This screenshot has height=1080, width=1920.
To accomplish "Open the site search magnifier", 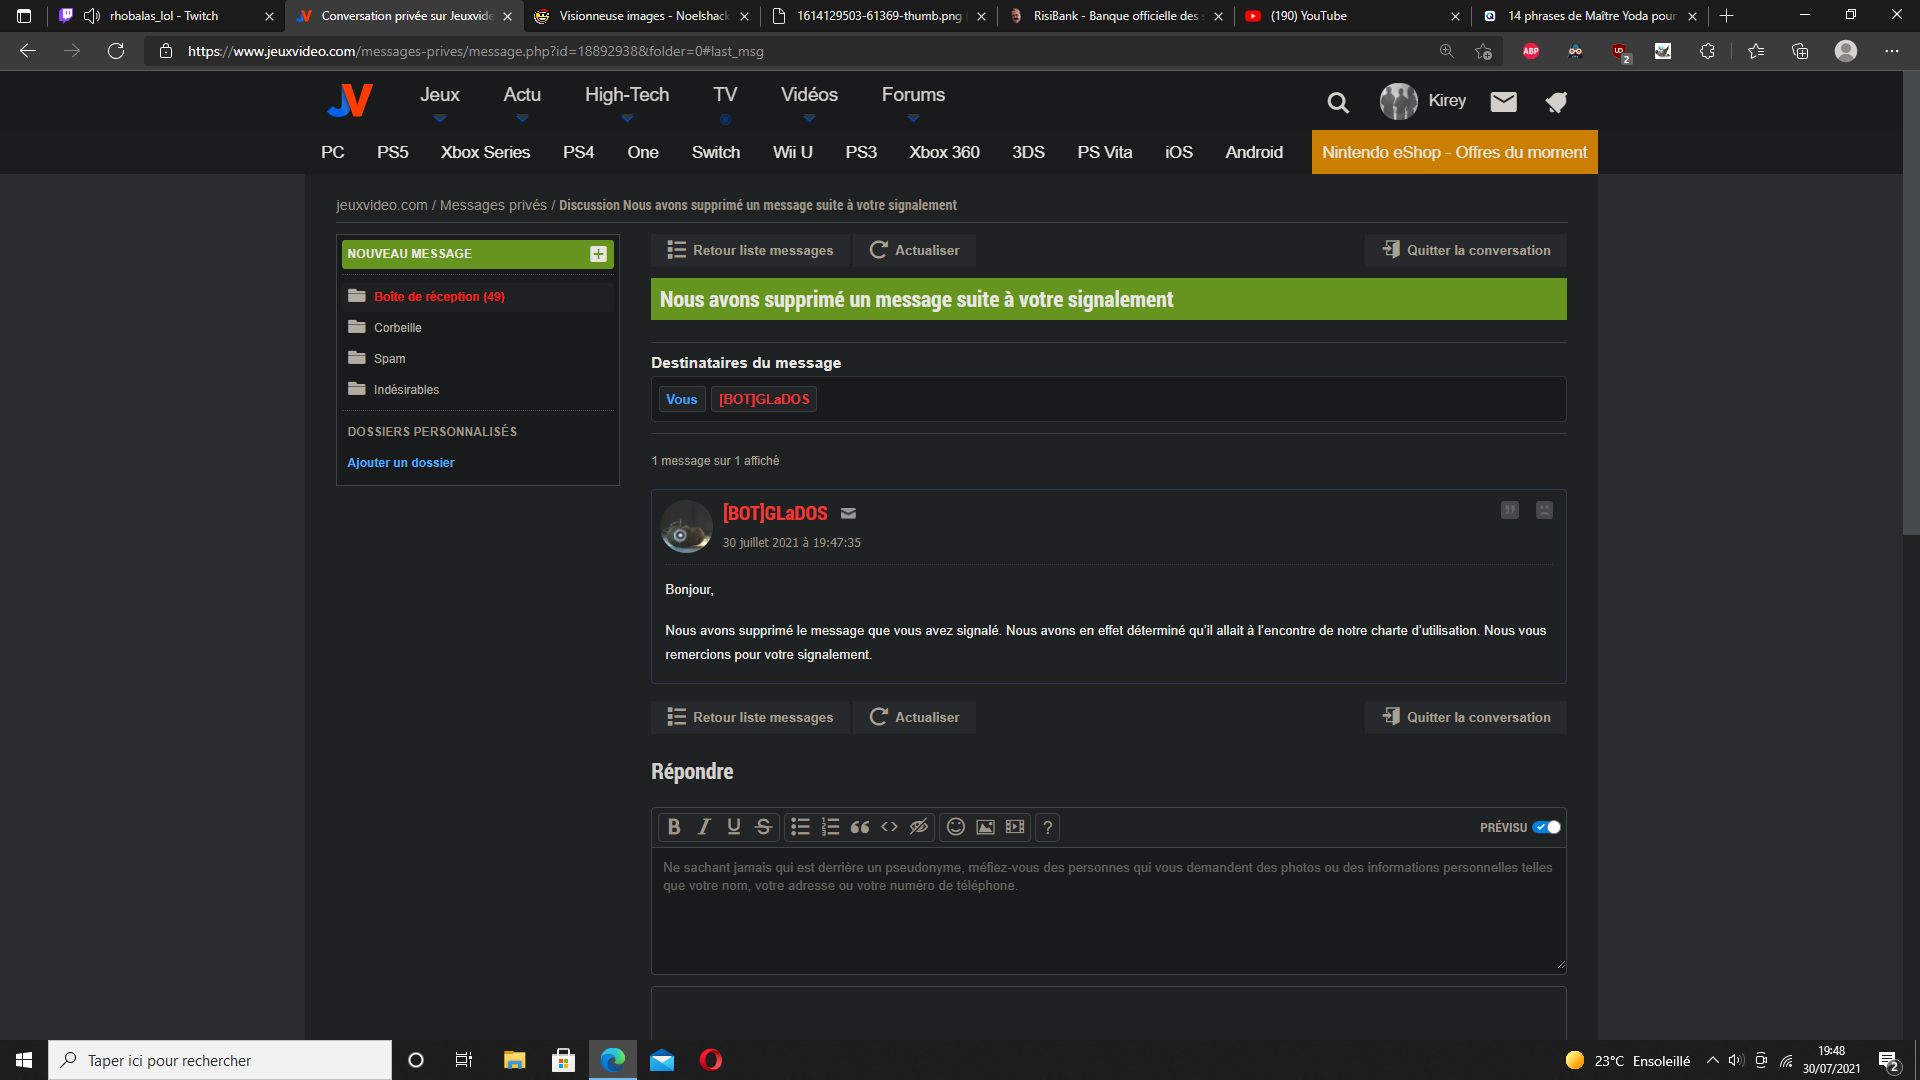I will coord(1338,102).
